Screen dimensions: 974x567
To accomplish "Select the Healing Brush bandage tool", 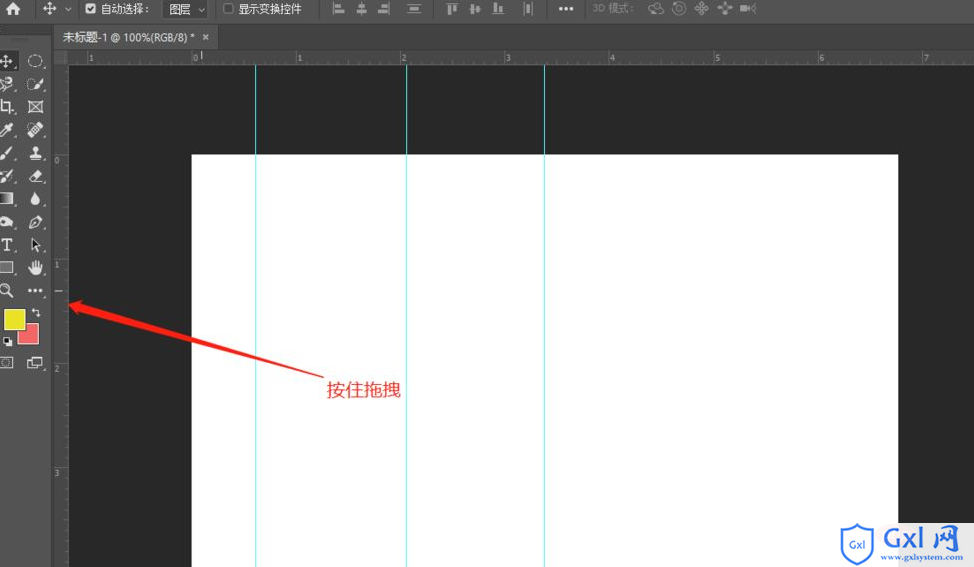I will pos(35,130).
